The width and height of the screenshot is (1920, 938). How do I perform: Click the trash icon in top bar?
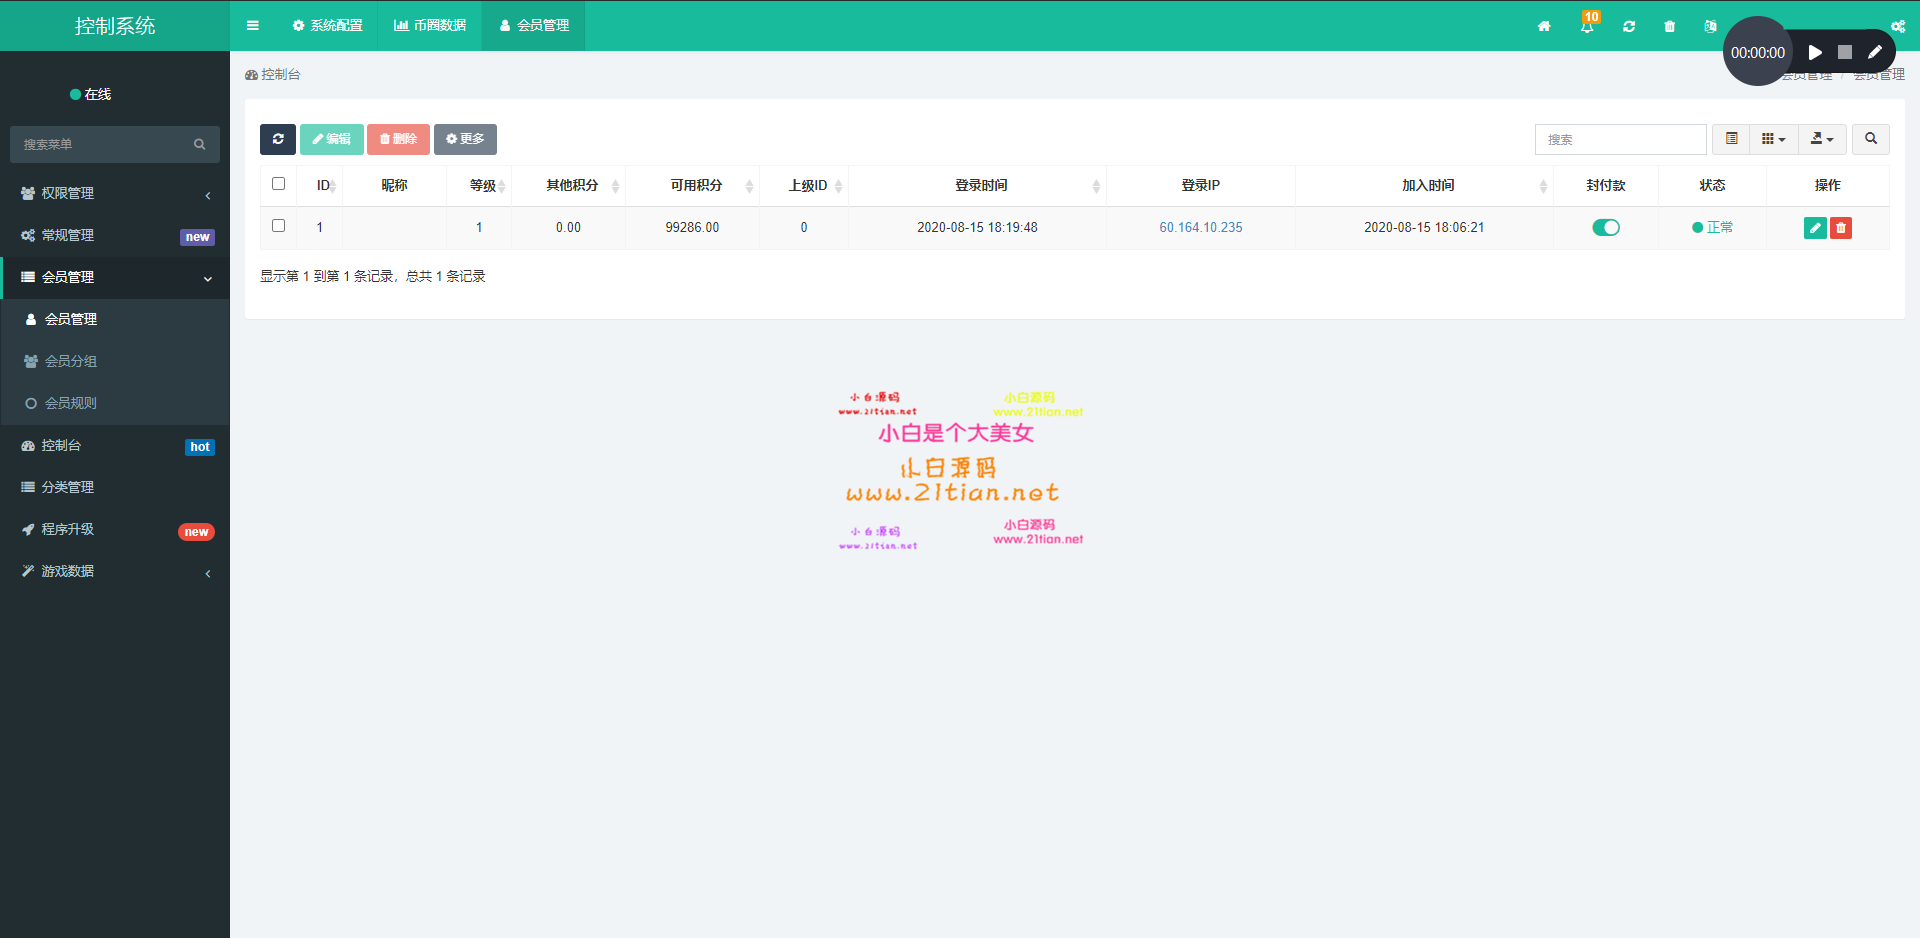point(1669,26)
